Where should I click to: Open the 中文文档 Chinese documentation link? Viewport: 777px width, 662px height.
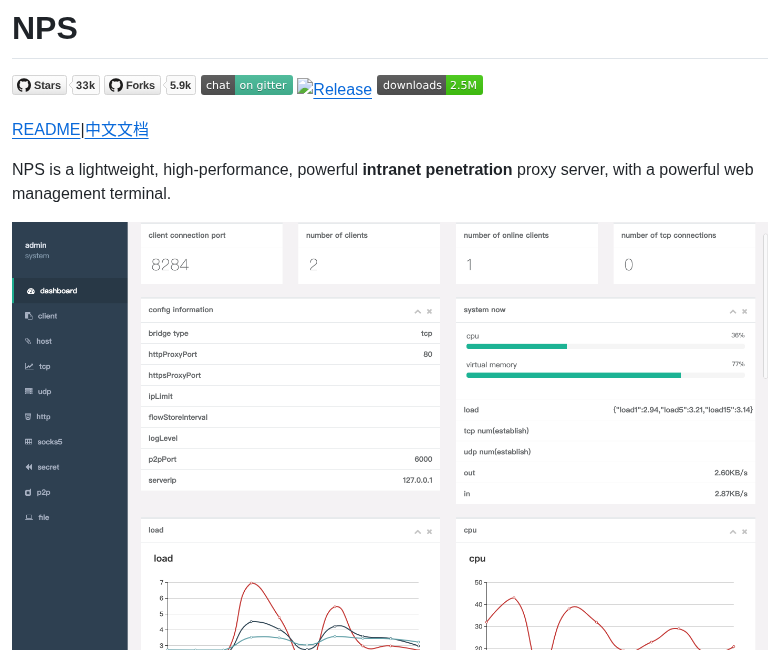(117, 129)
